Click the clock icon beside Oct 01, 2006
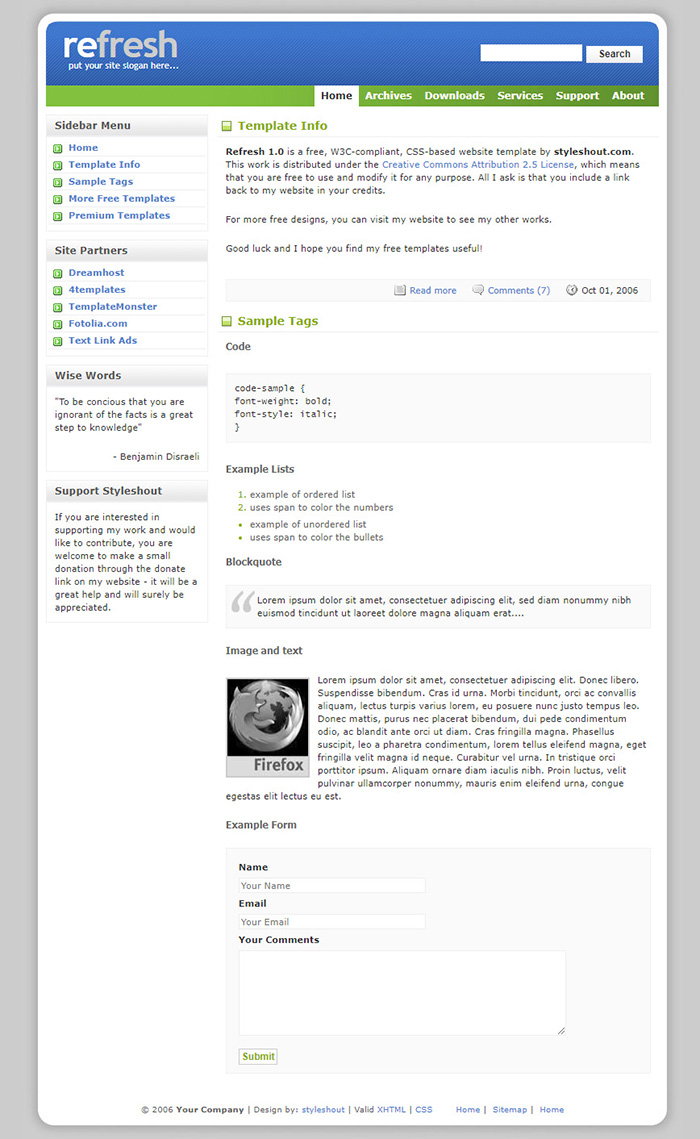 pos(571,291)
